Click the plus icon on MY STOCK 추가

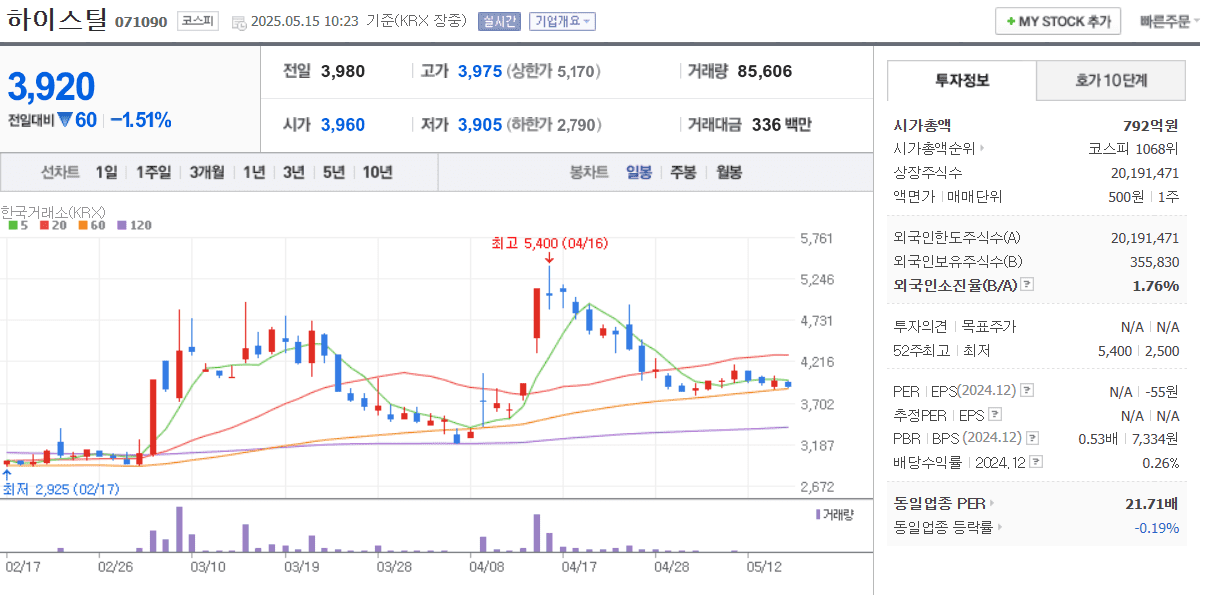coord(1011,21)
